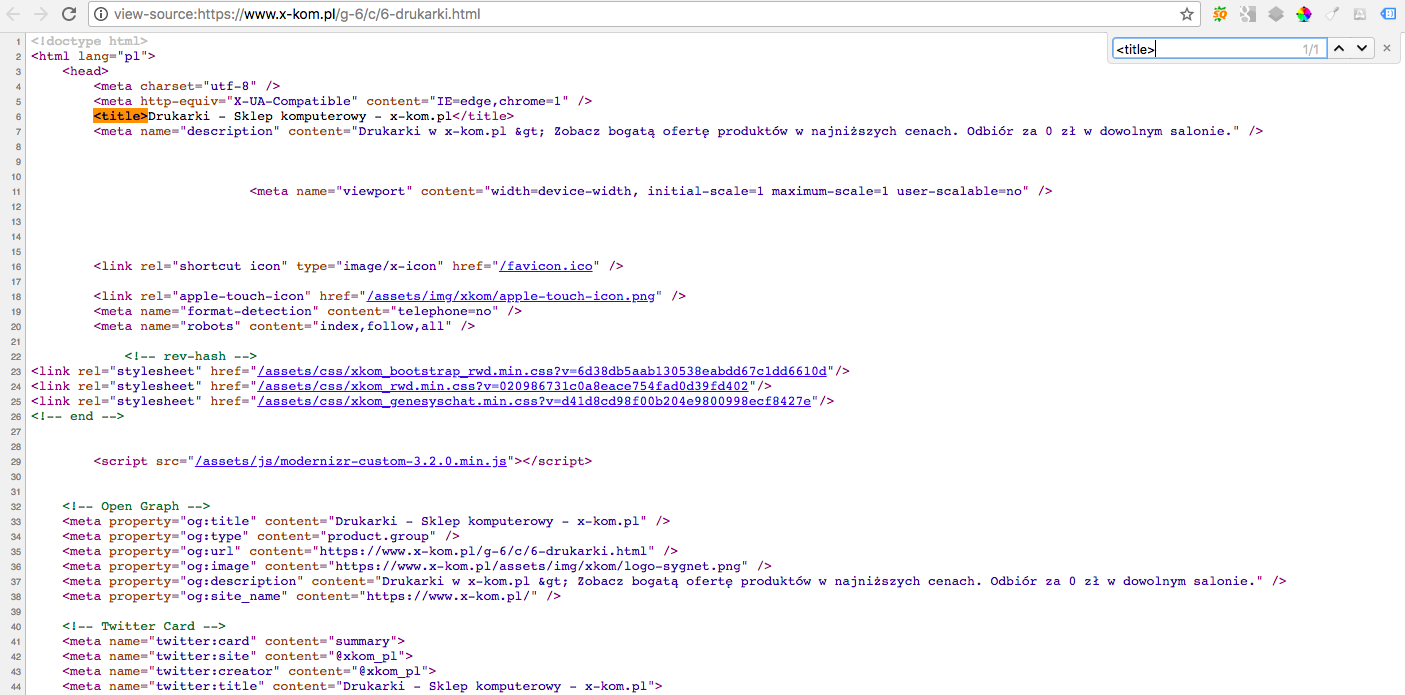
Task: Go back to the previous page
Action: 14,14
